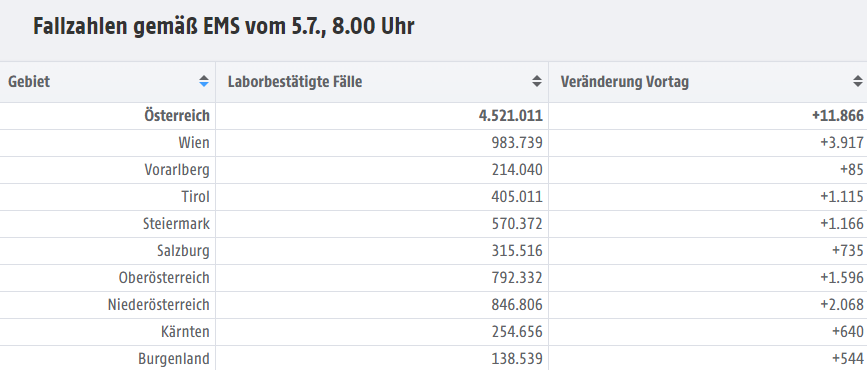This screenshot has height=370, width=867.
Task: Select Salzburg in the Gebiet column
Action: (183, 251)
